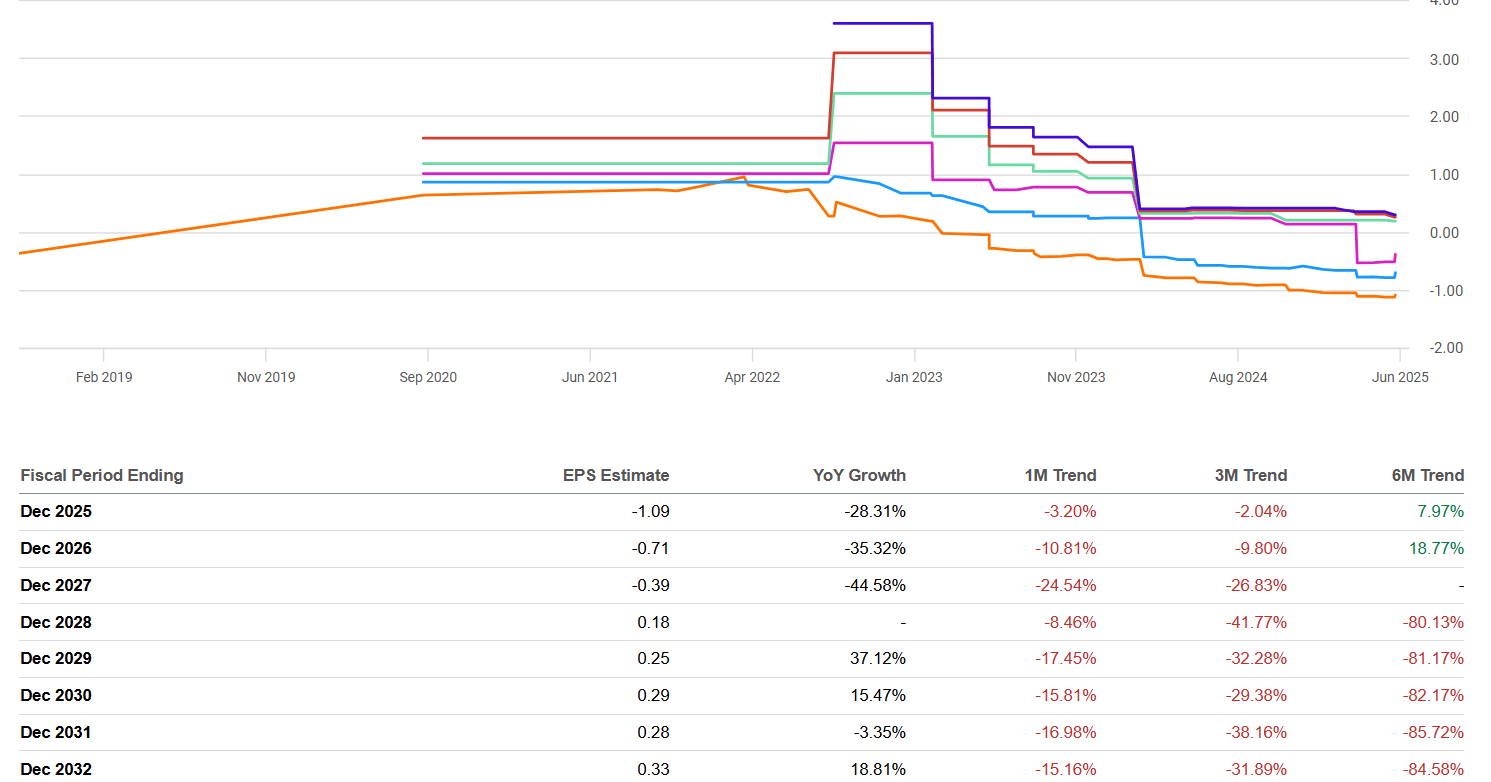
Task: Click the Fiscal Period Ending column header
Action: pyautogui.click(x=102, y=476)
